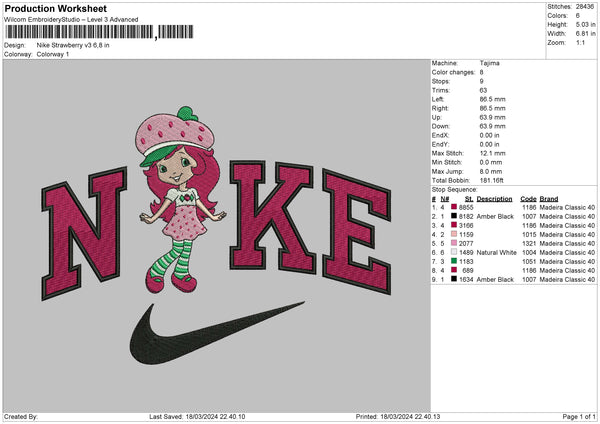The width and height of the screenshot is (600, 424).
Task: Click the Left: measurement label
Action: (x=438, y=99)
